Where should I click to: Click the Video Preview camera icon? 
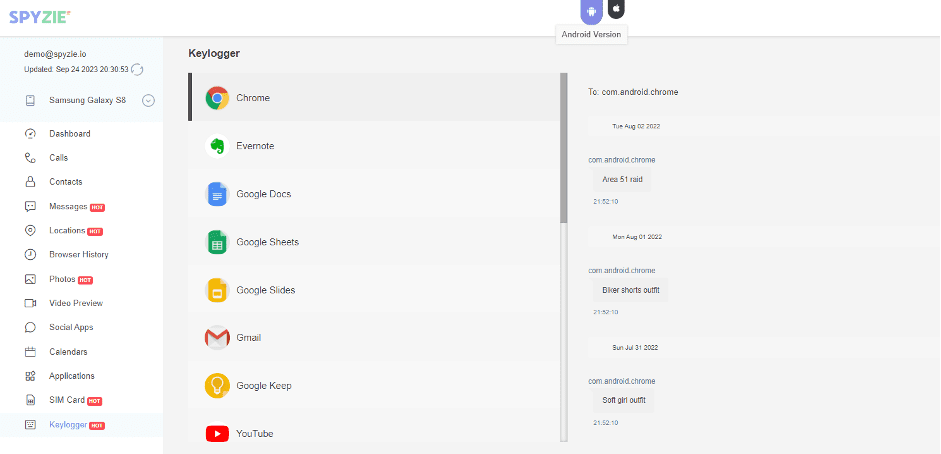(x=30, y=303)
